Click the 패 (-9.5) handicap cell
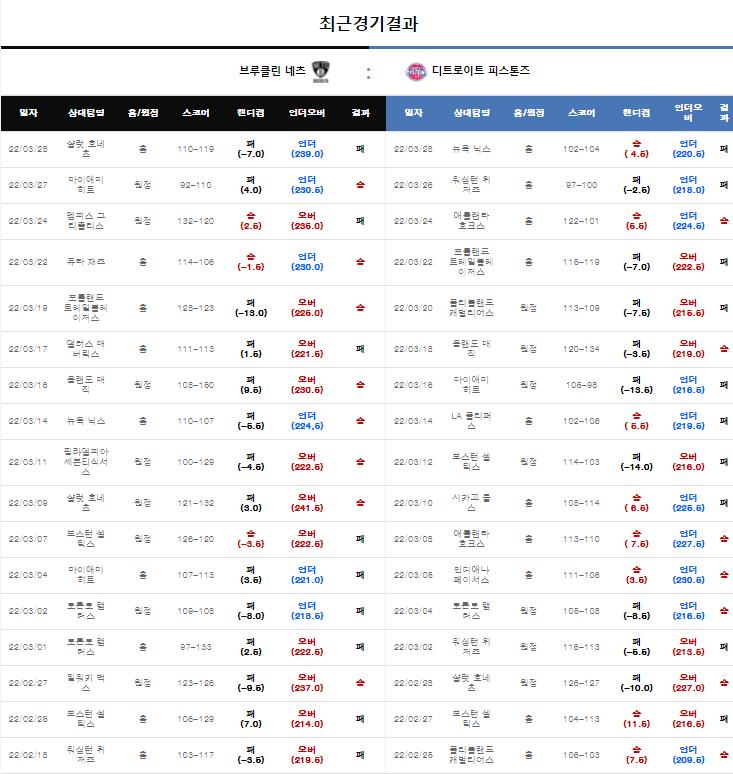The width and height of the screenshot is (733, 774). click(x=251, y=683)
